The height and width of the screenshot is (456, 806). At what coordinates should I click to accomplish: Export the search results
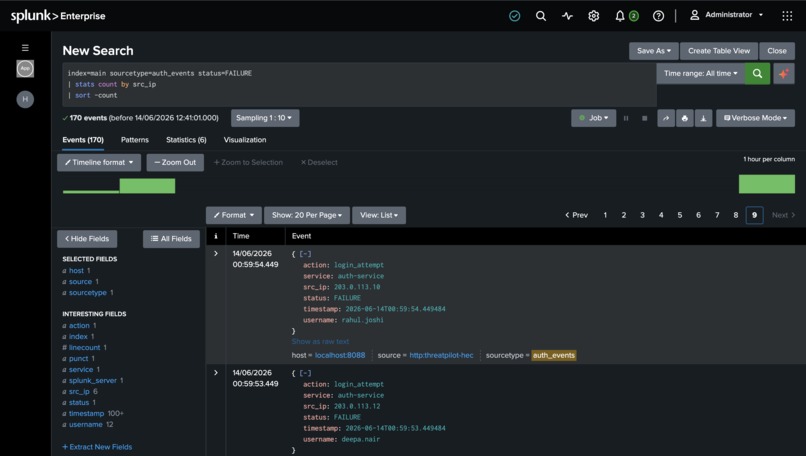[x=703, y=118]
